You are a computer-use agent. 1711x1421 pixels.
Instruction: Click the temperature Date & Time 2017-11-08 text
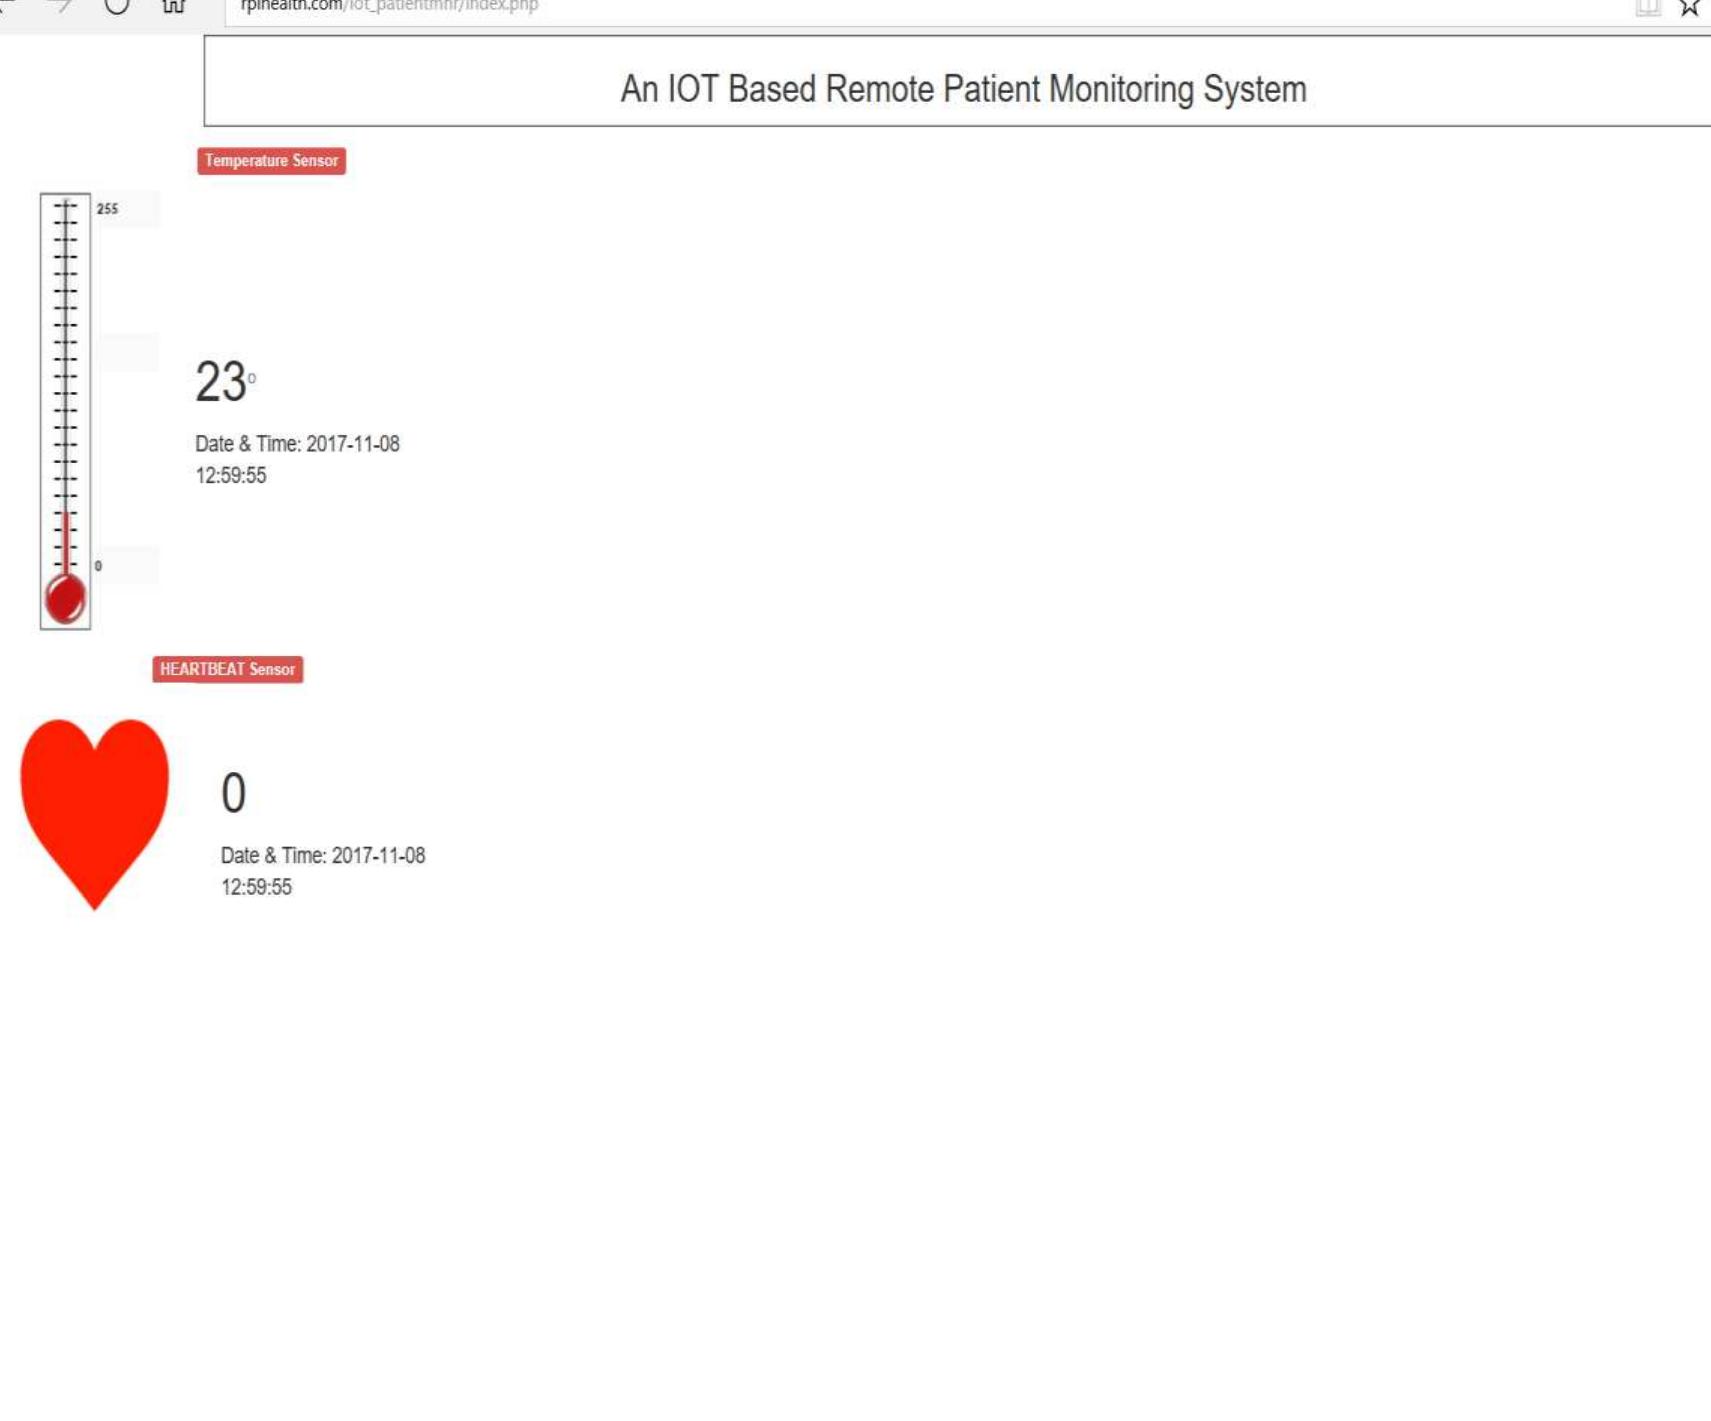pos(297,444)
